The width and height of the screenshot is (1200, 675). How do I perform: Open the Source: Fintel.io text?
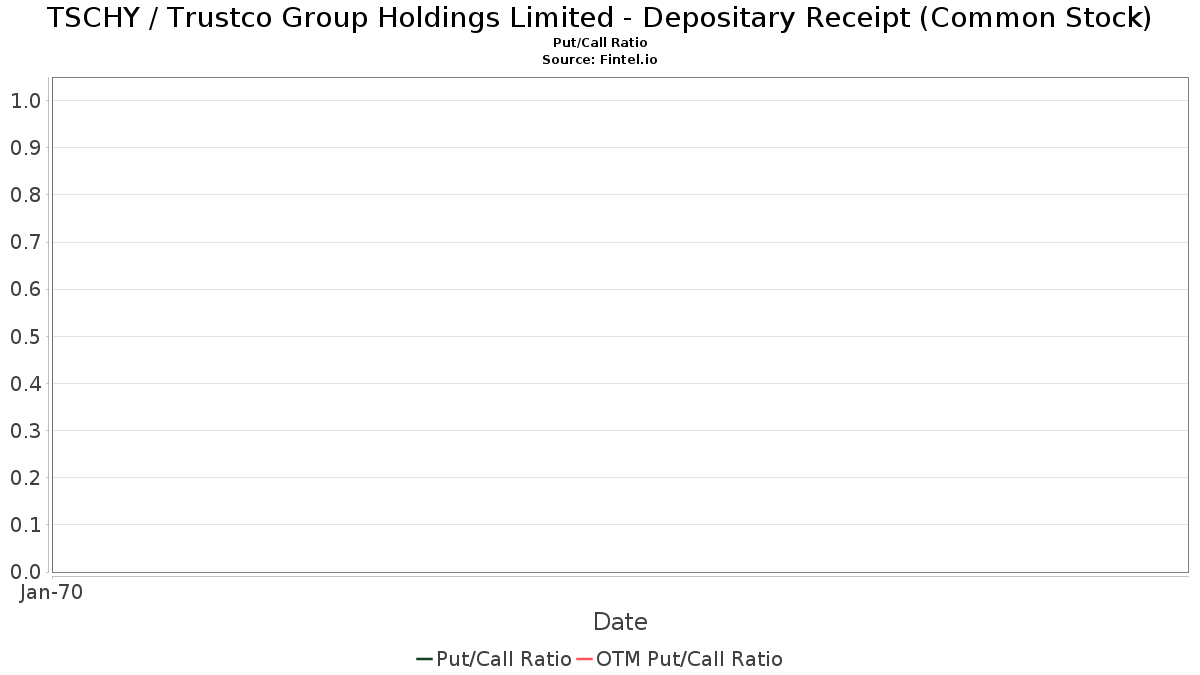[x=600, y=60]
